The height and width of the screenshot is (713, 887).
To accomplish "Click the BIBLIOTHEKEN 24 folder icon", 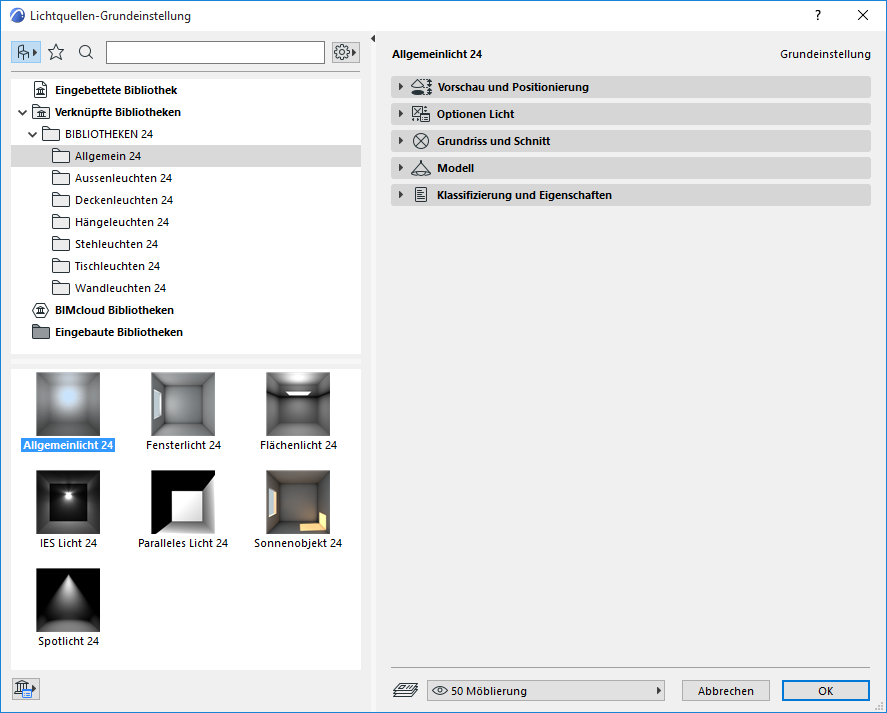I will [51, 134].
